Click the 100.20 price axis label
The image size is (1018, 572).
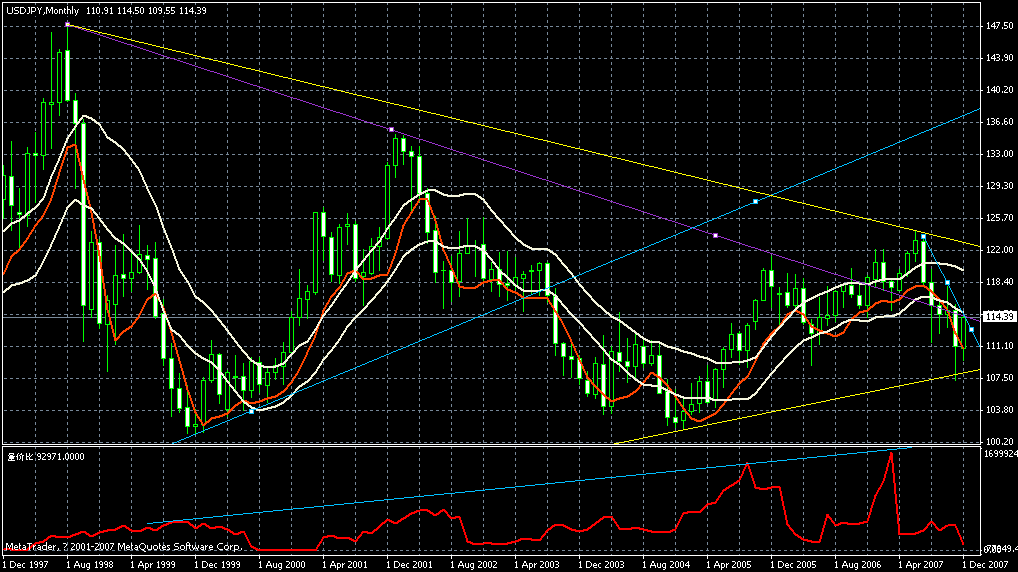click(999, 441)
